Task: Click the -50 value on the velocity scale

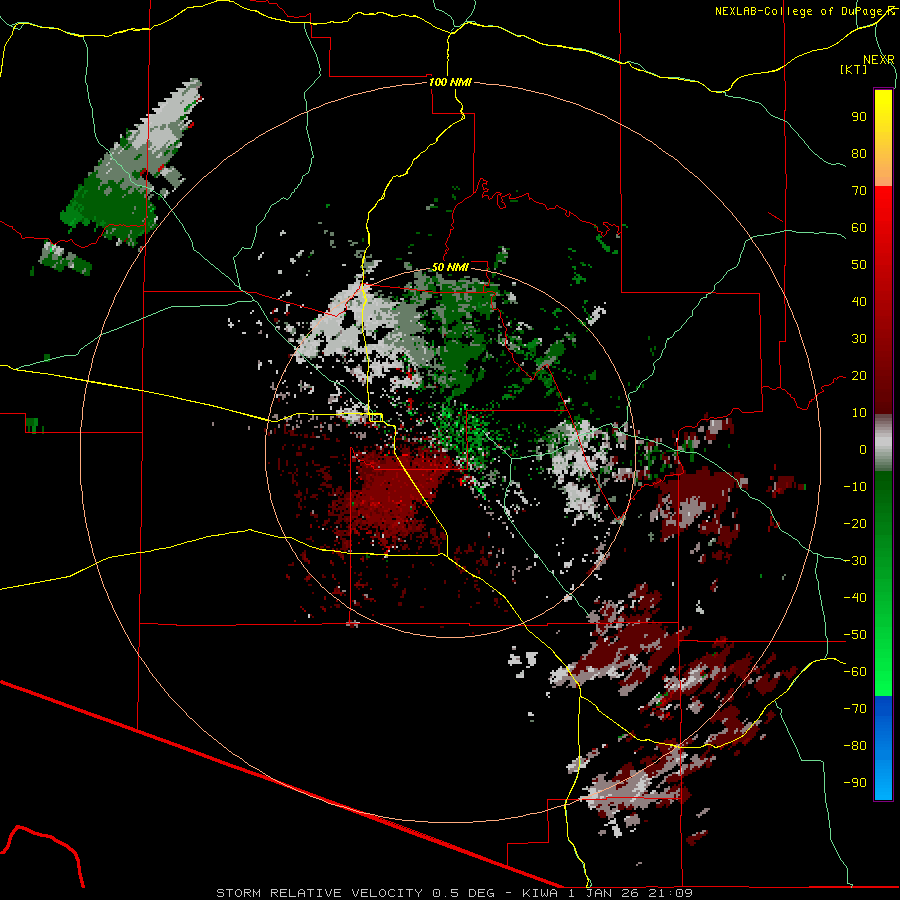Action: pos(855,635)
